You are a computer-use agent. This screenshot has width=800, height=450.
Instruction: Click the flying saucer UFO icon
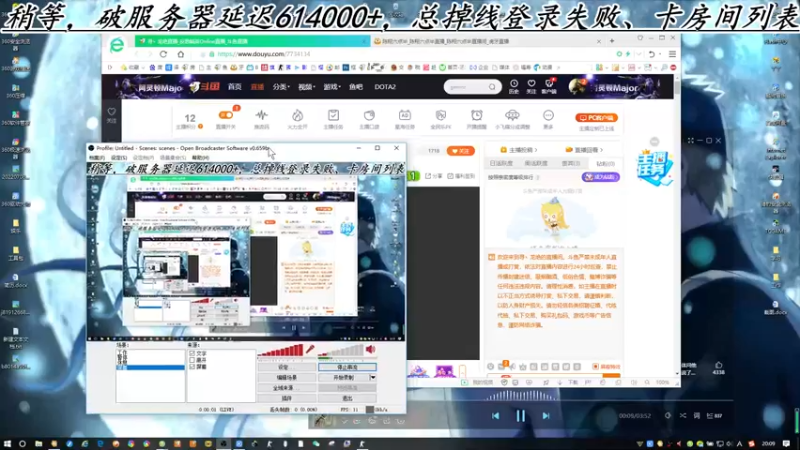512,115
